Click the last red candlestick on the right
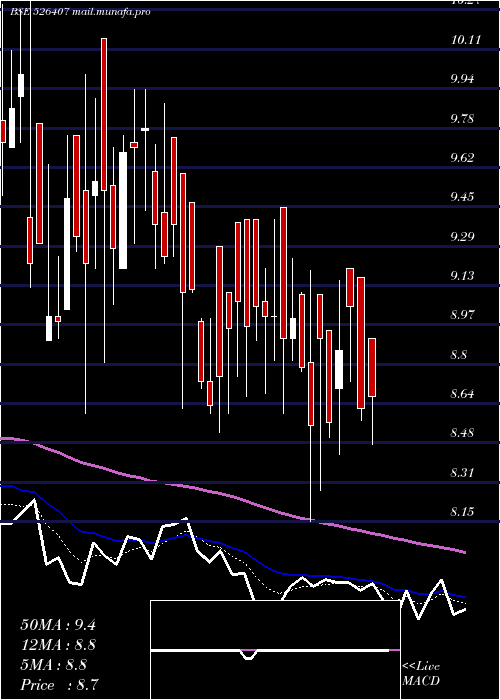 (372, 367)
